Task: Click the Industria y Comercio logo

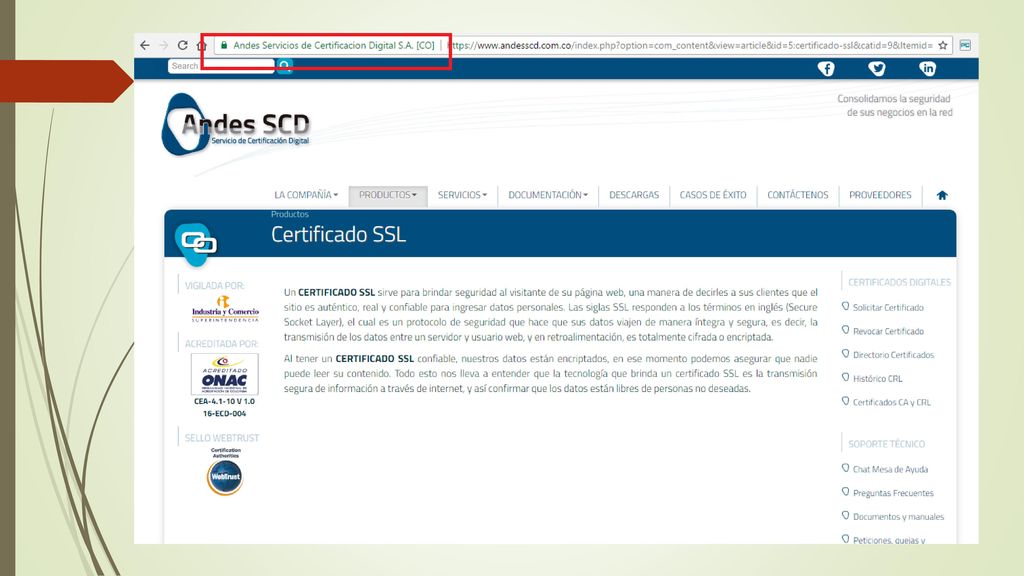Action: (x=225, y=310)
